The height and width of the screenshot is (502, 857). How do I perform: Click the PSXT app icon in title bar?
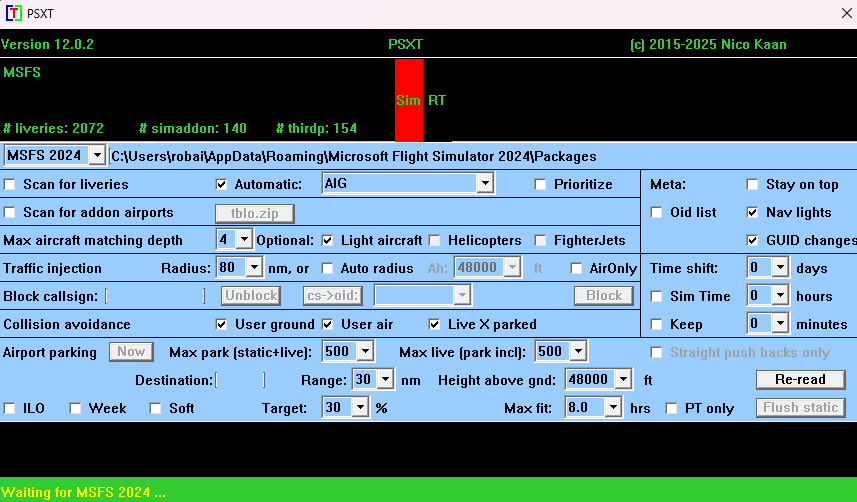coord(13,13)
